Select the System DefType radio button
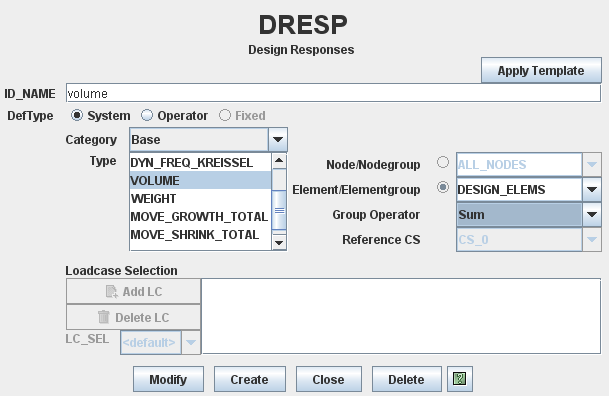This screenshot has height=396, width=609. tap(77, 115)
